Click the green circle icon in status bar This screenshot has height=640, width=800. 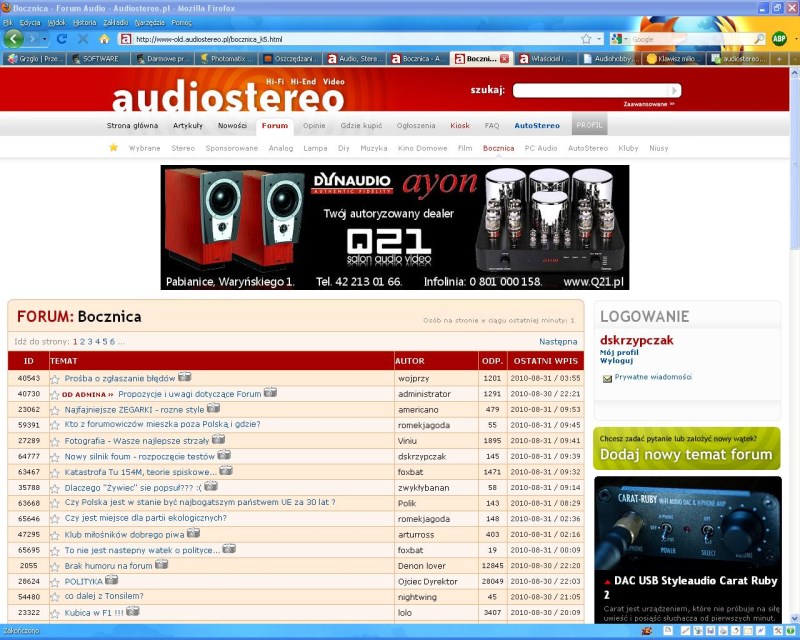click(x=790, y=631)
